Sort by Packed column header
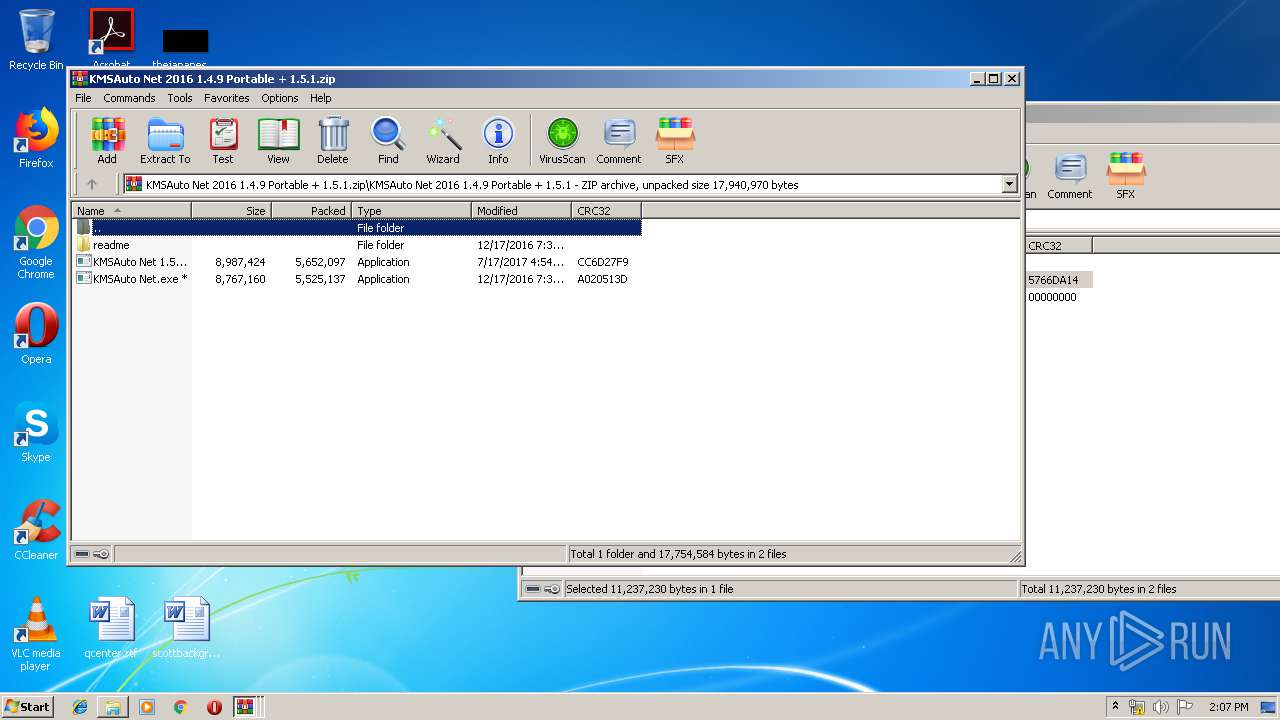Screen dimensions: 1280x720 click(311, 211)
